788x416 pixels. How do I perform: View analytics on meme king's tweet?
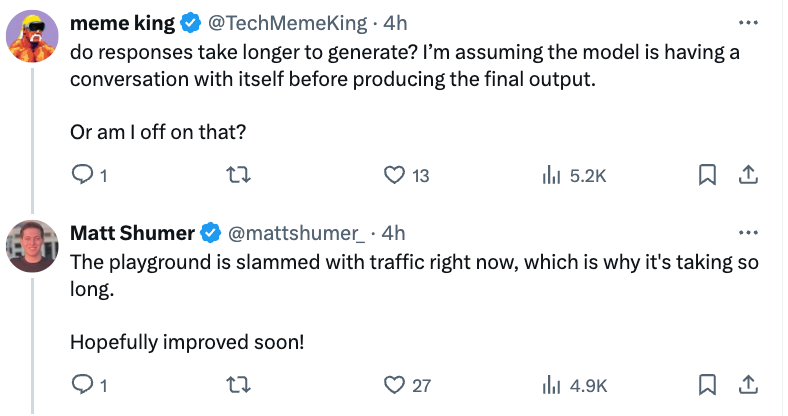pyautogui.click(x=549, y=175)
